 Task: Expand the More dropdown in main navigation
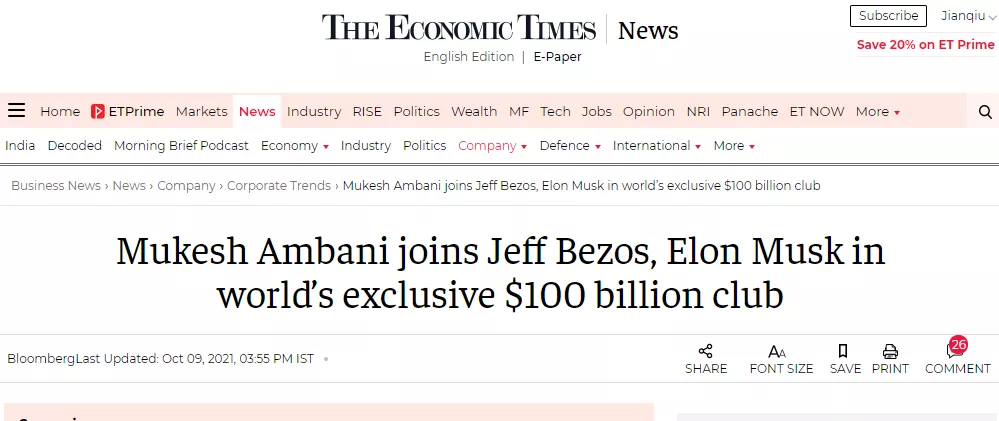(877, 112)
